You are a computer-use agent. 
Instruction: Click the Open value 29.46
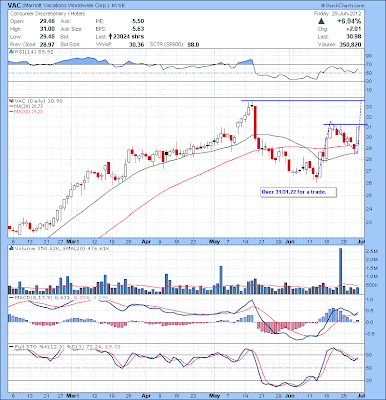pos(47,21)
